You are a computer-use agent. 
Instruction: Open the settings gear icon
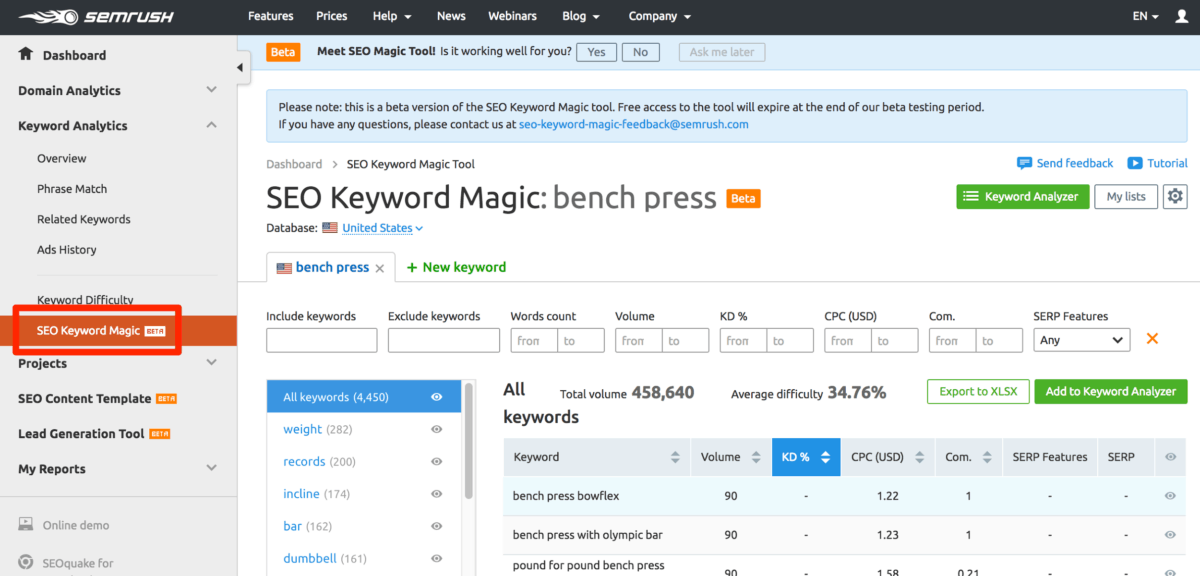[x=1175, y=196]
